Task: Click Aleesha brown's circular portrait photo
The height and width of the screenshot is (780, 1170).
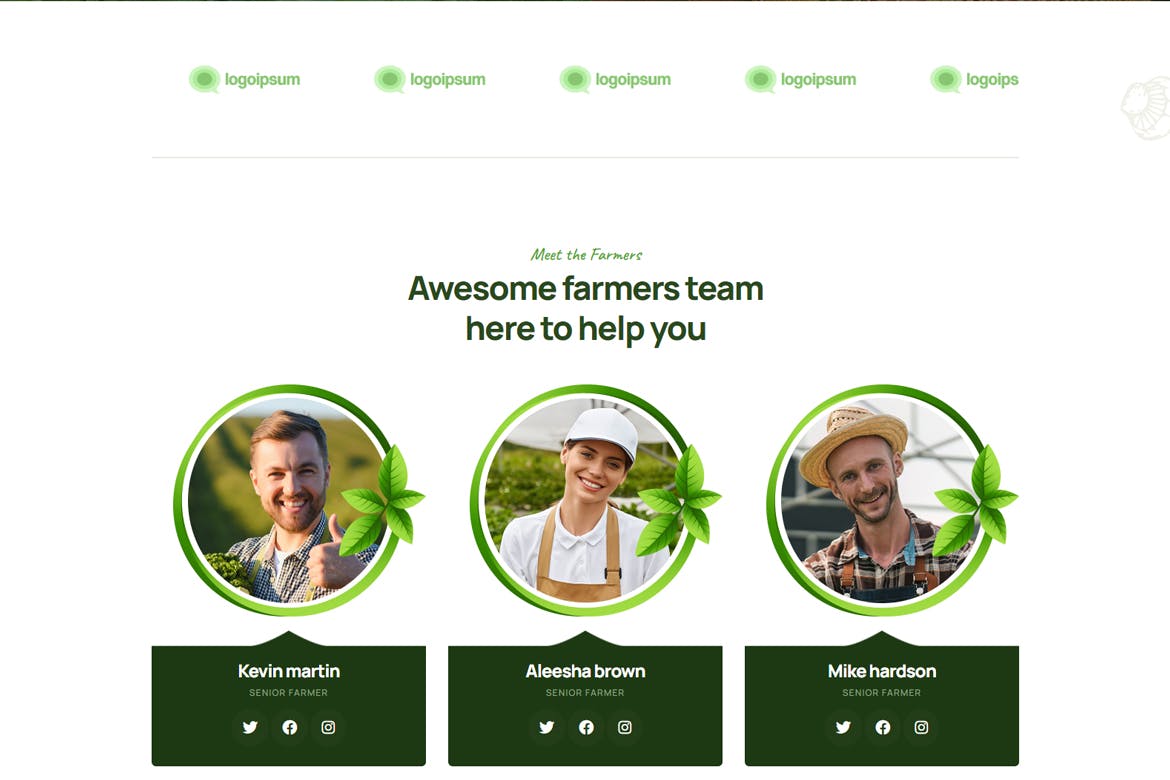Action: pos(585,500)
